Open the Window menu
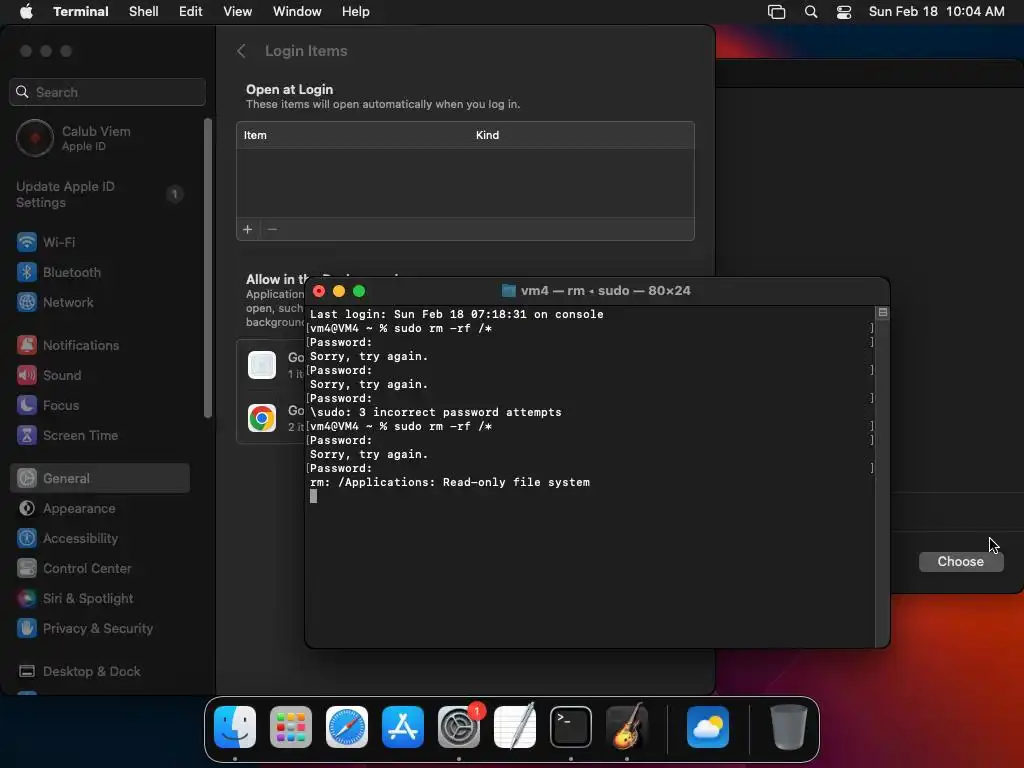This screenshot has height=768, width=1024. click(x=297, y=12)
